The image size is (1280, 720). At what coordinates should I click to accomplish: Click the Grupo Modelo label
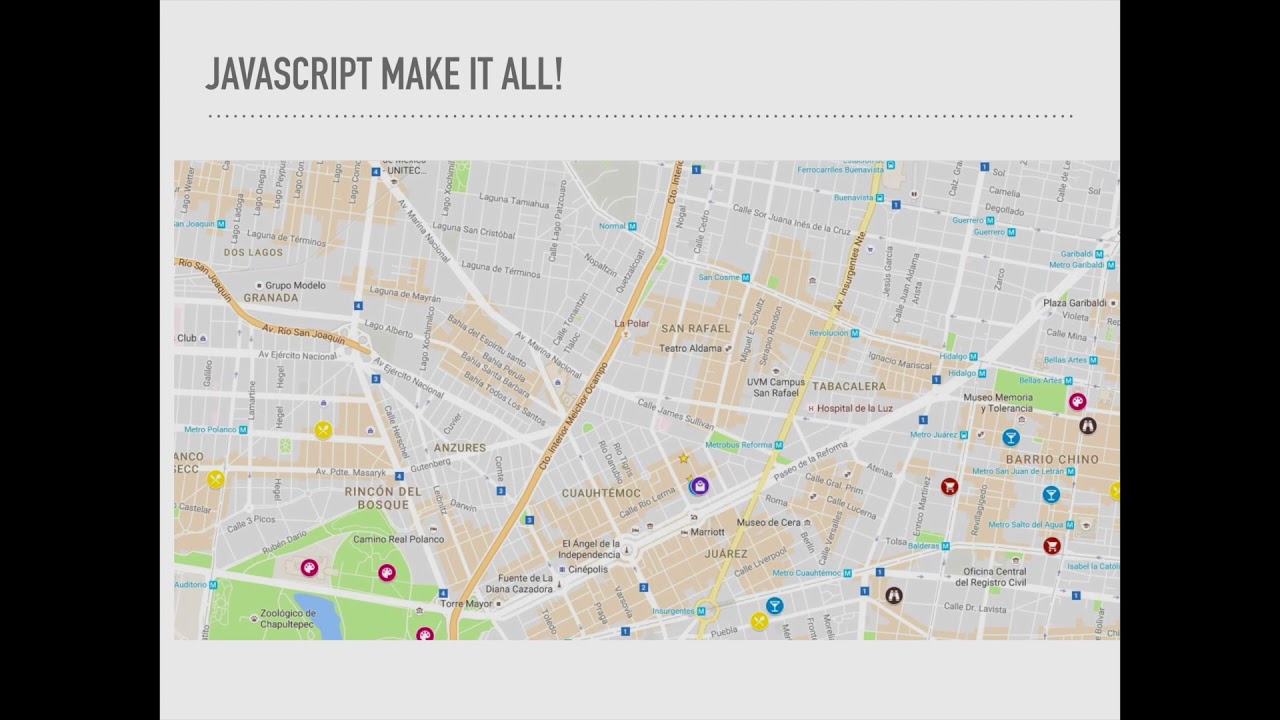(x=295, y=285)
